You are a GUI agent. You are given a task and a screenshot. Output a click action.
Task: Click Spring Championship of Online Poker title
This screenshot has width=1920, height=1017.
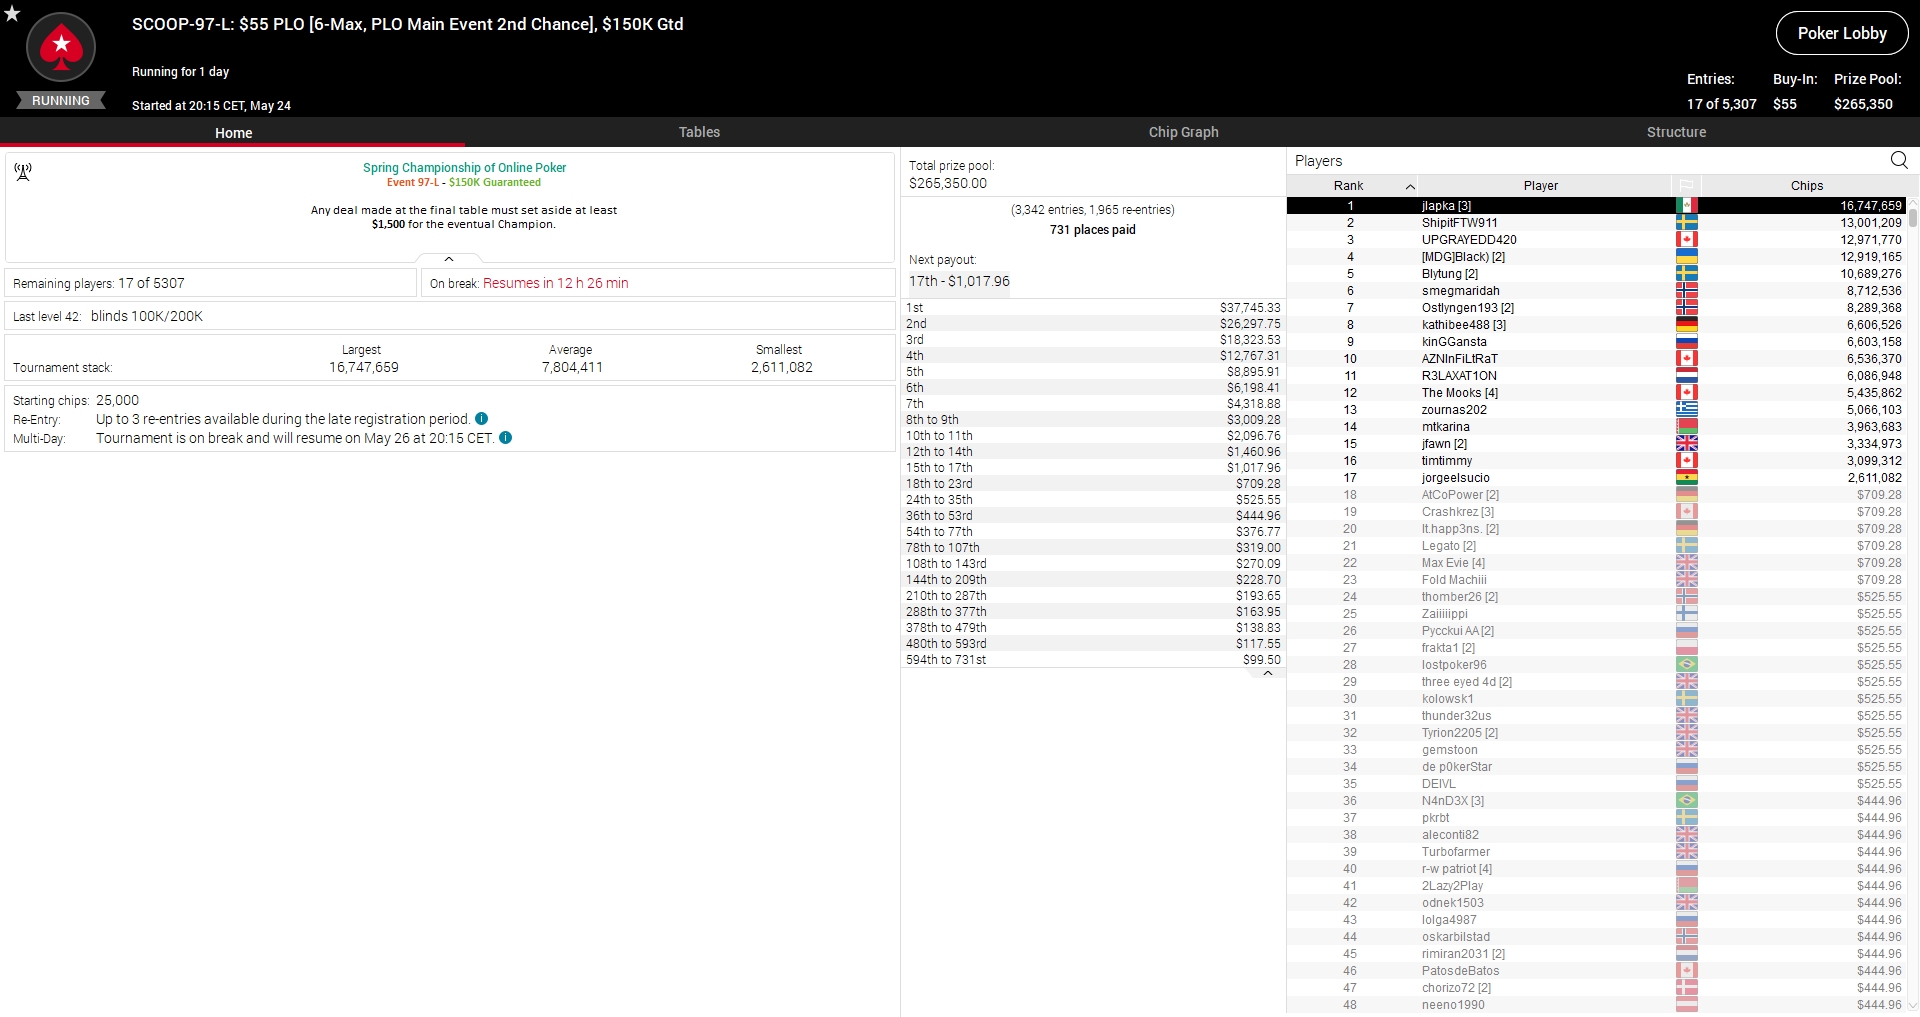[464, 168]
